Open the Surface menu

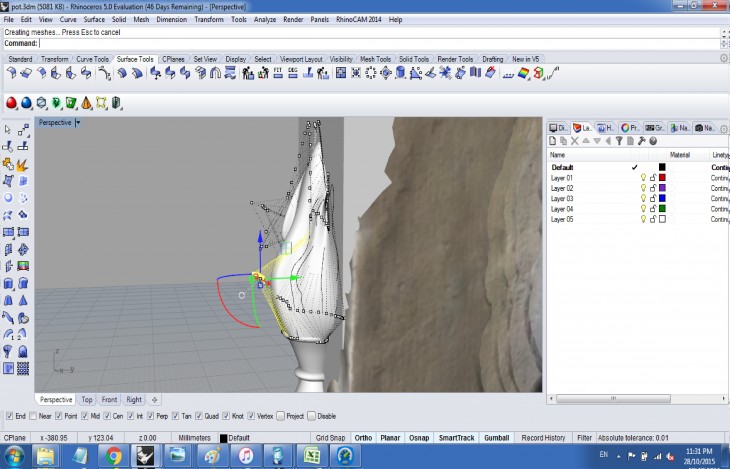94,19
